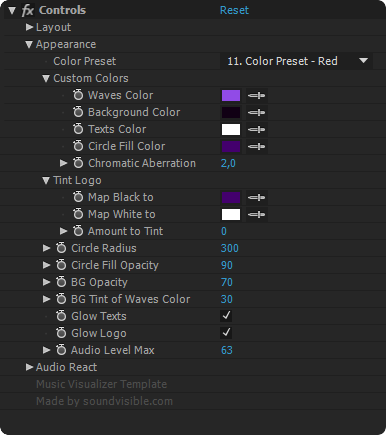
Task: Click the Amount to Tint value 0
Action: pos(224,231)
